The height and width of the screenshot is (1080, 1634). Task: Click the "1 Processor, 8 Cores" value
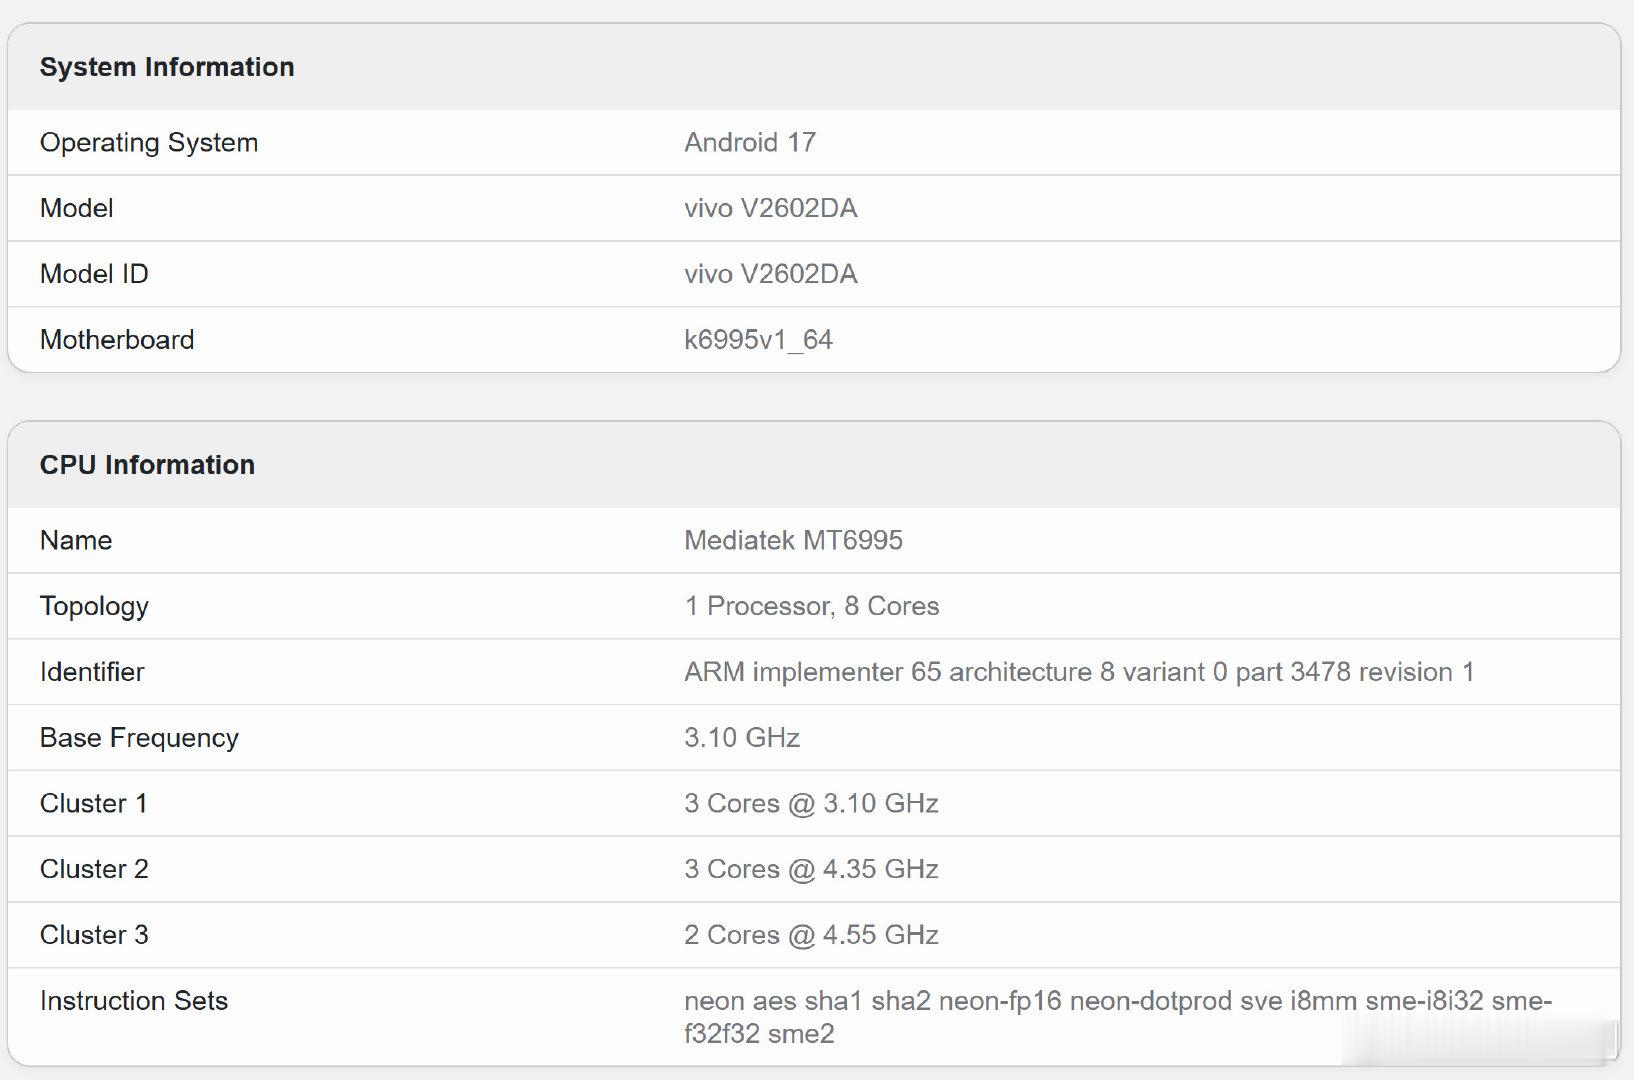812,606
